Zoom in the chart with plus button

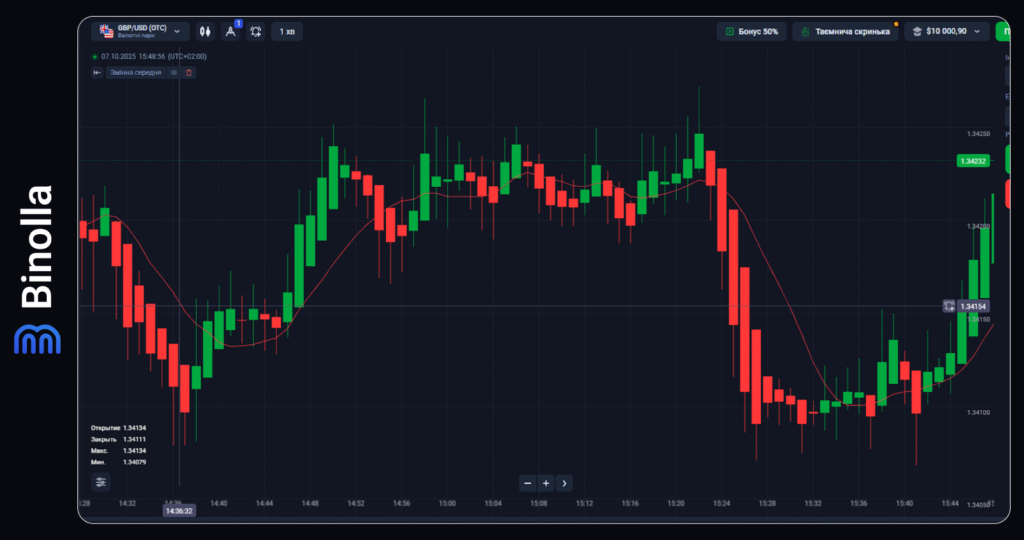point(546,483)
